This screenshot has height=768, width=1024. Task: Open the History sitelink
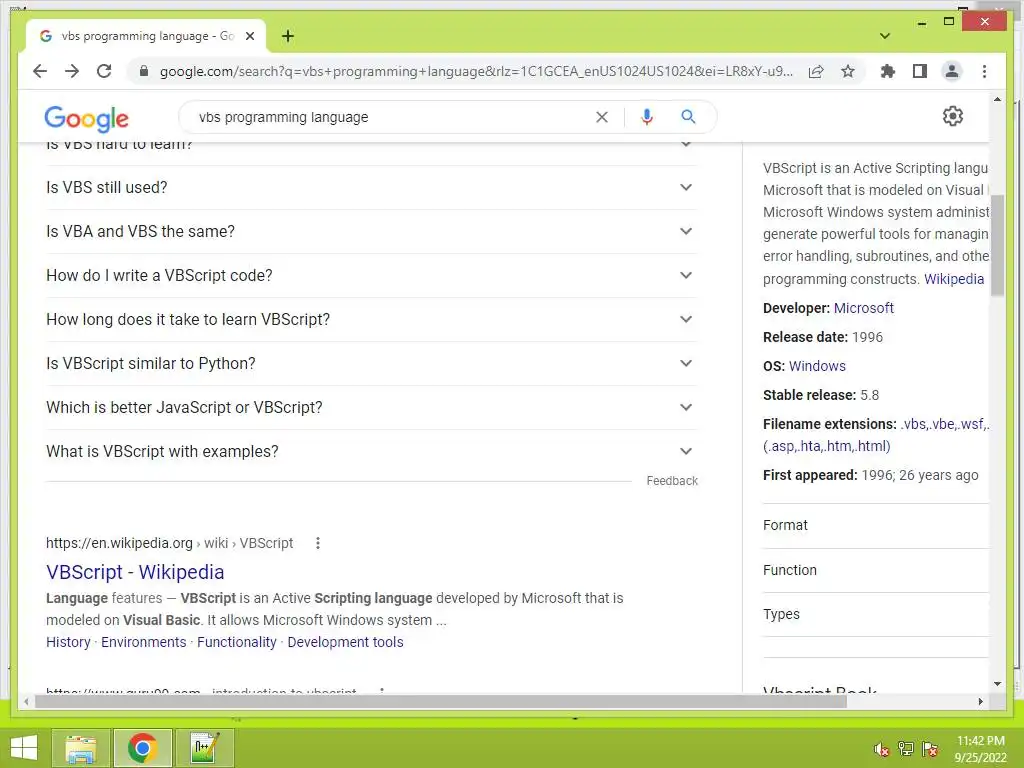68,643
